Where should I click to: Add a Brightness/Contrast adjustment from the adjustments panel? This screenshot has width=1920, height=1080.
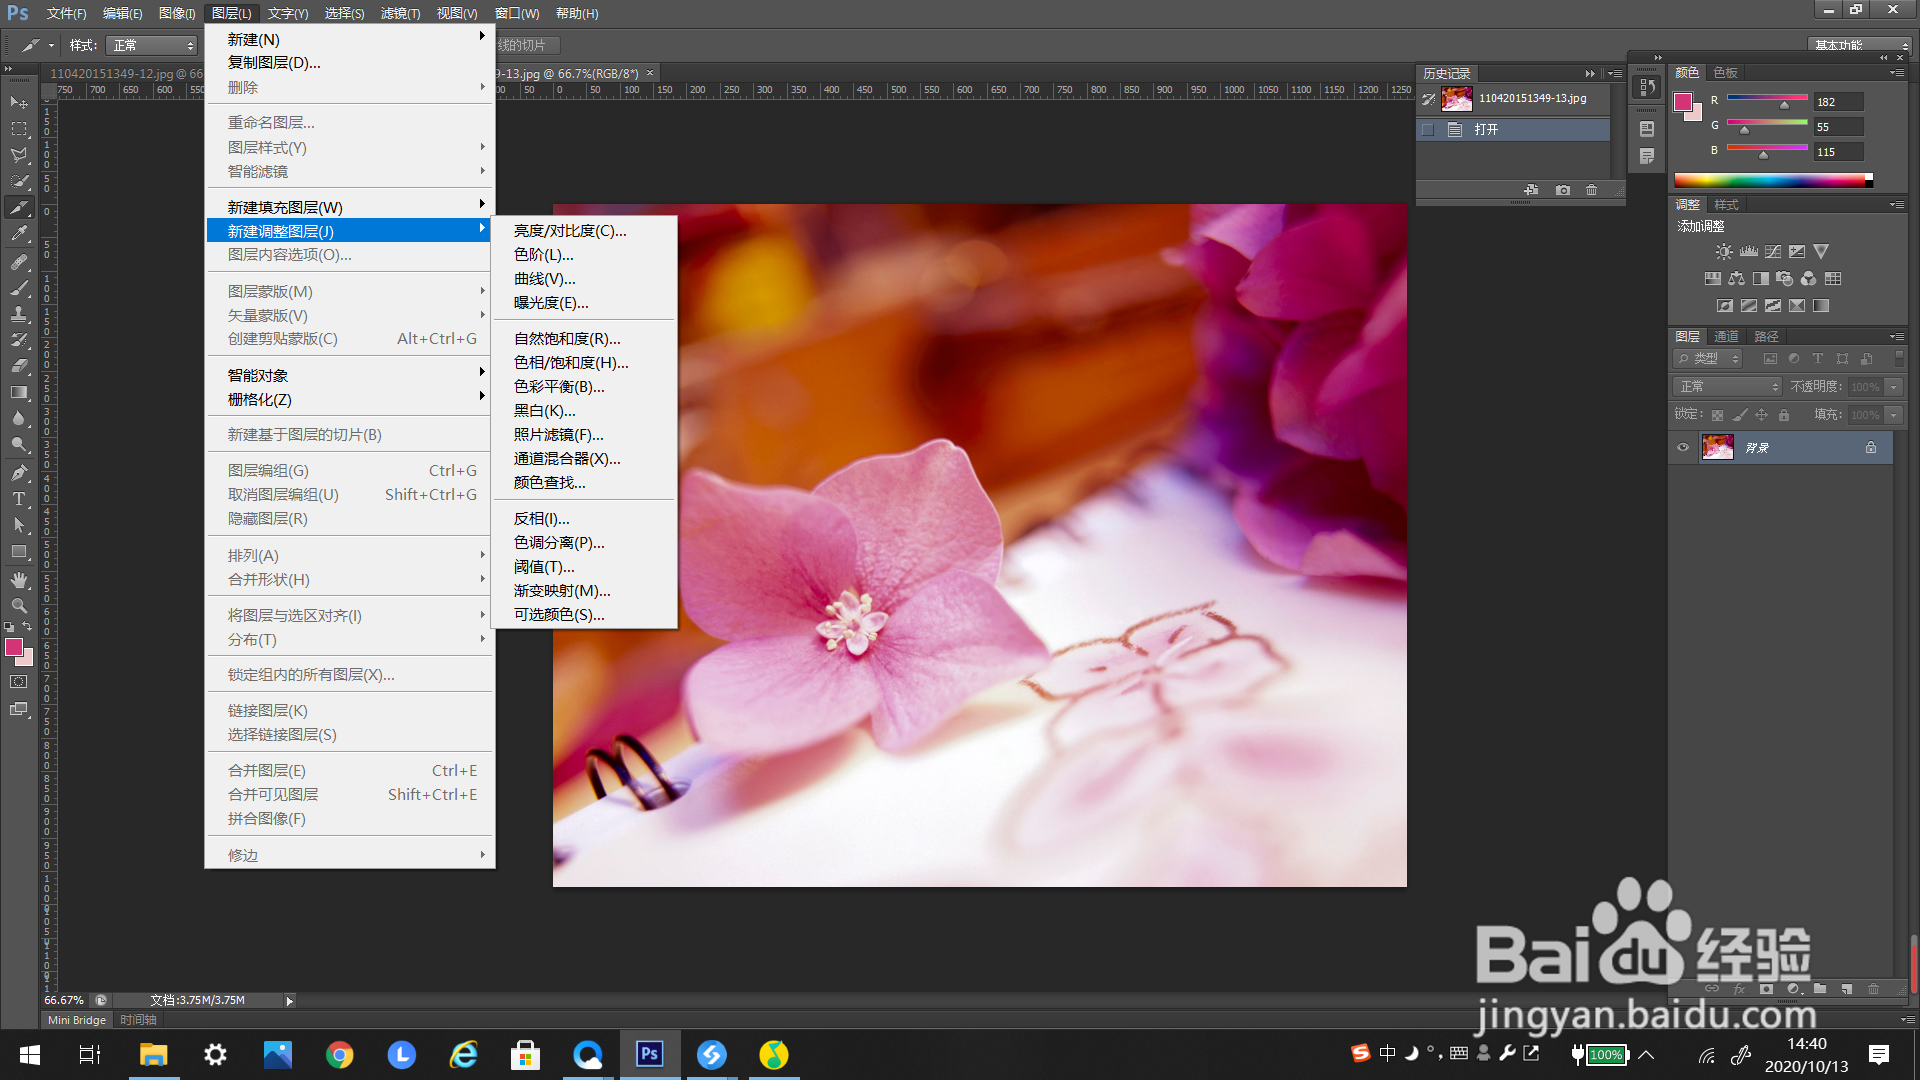point(1724,252)
